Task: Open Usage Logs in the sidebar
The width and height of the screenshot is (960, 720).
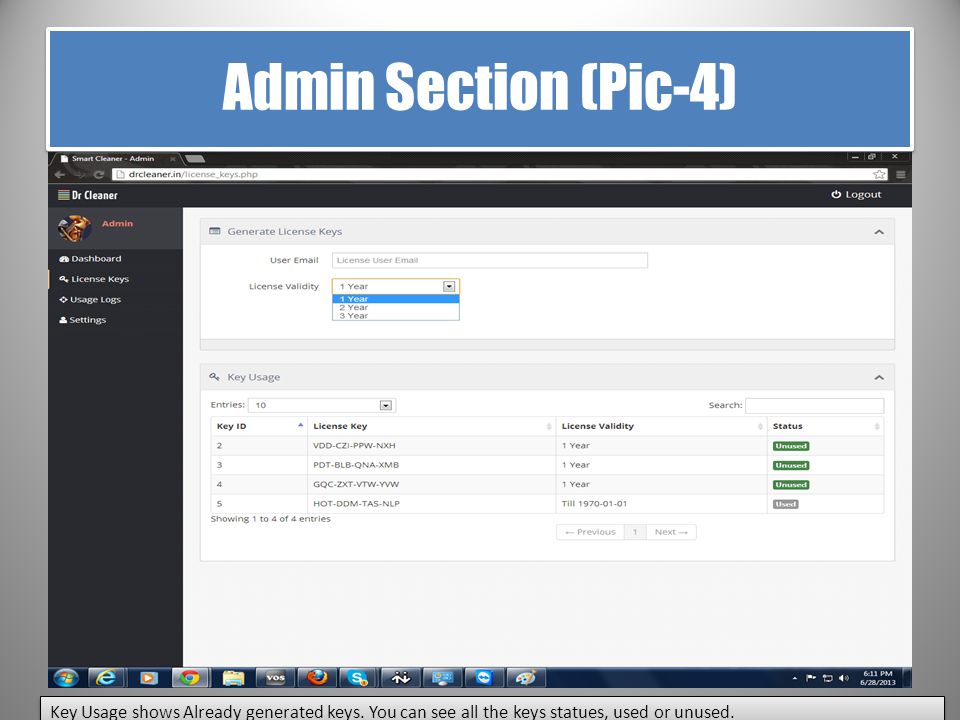Action: 90,299
